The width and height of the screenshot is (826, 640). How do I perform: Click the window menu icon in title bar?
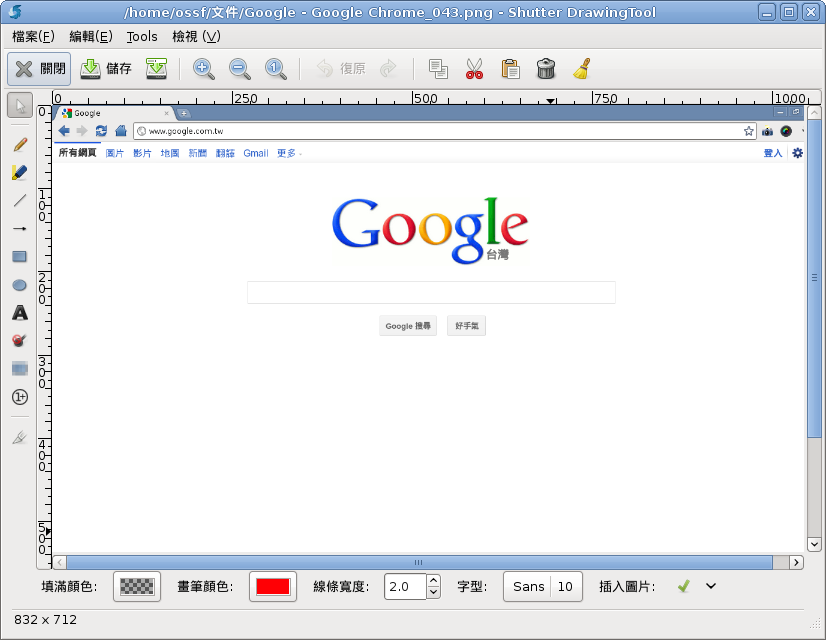click(15, 12)
